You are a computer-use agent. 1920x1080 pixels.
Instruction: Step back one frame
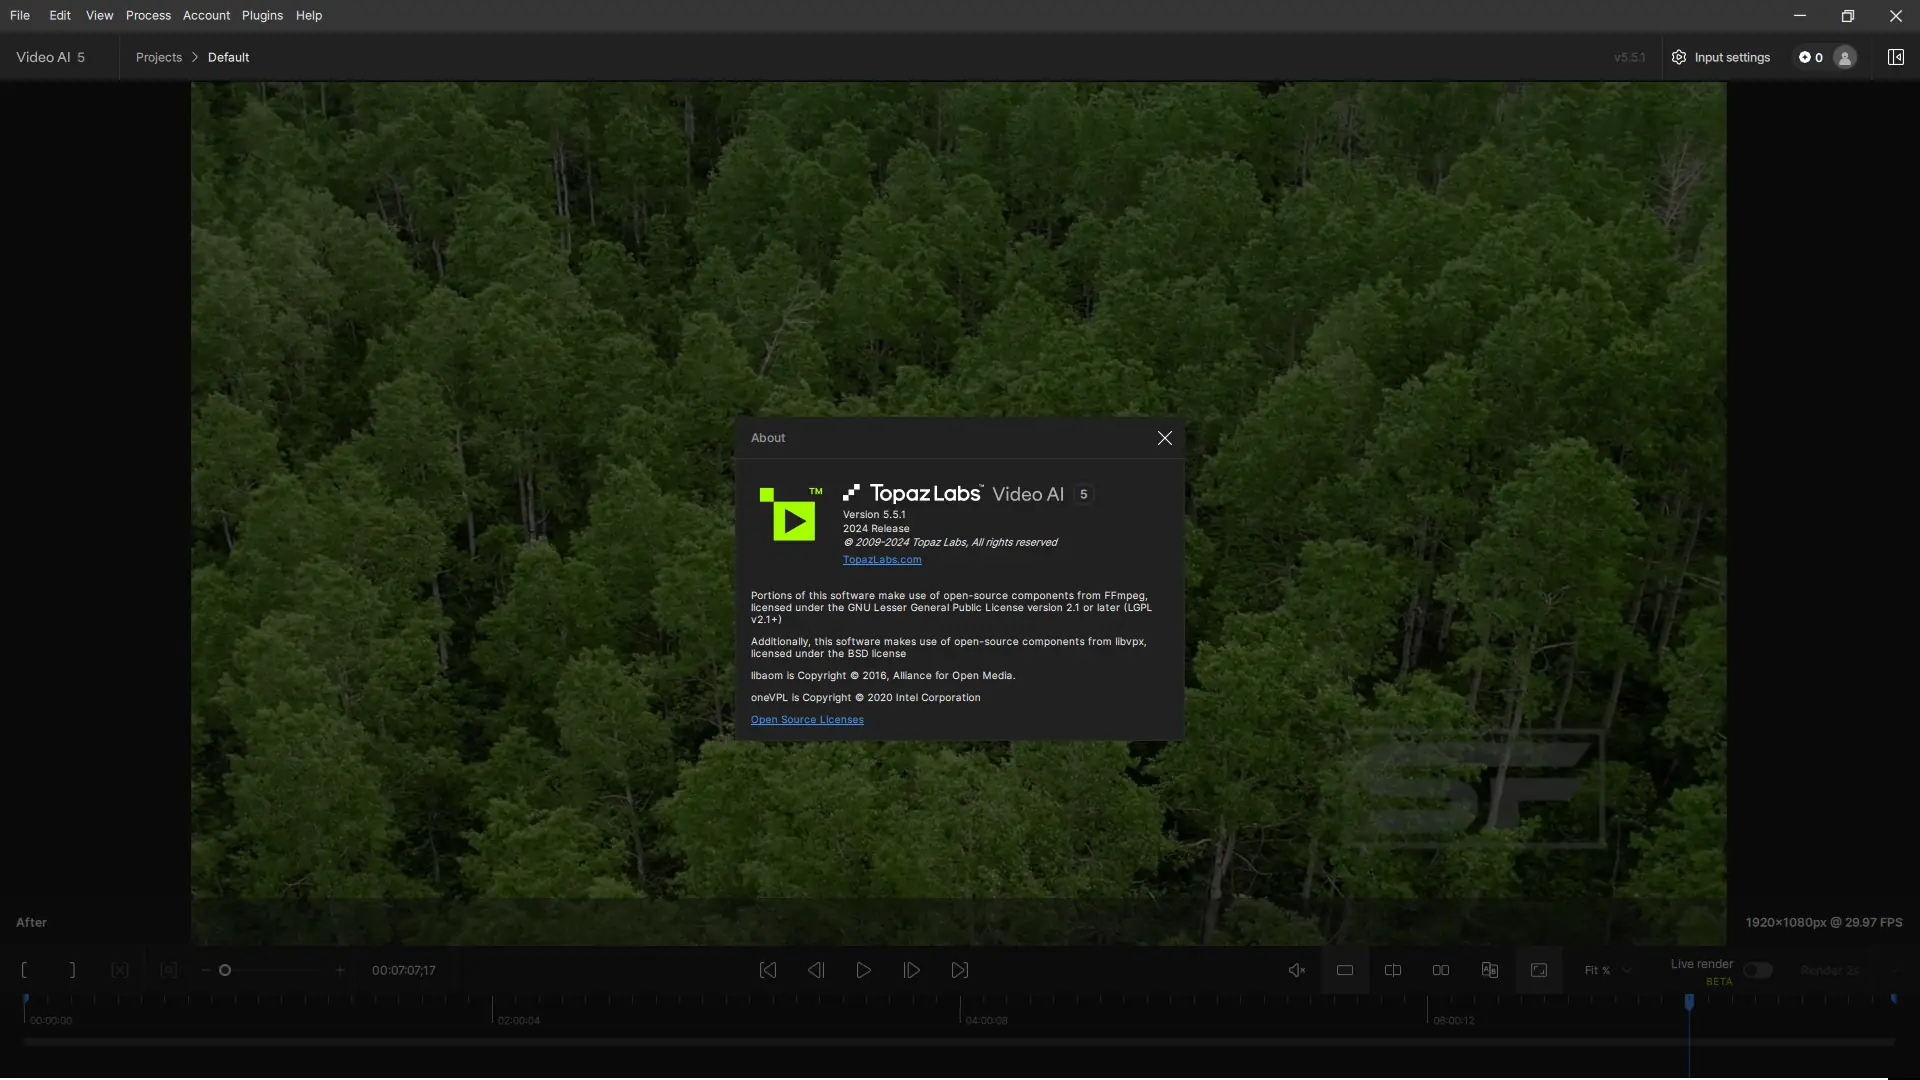point(815,970)
